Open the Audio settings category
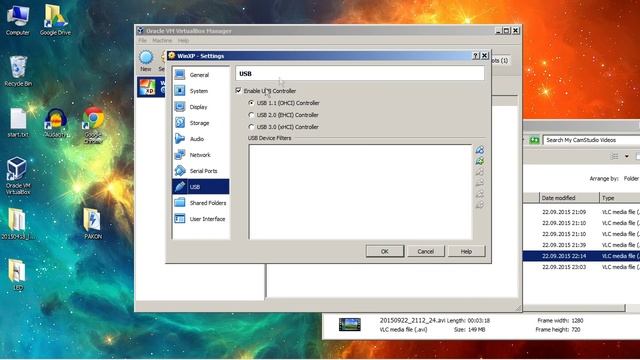Viewport: 640px width, 360px height. tap(200, 139)
